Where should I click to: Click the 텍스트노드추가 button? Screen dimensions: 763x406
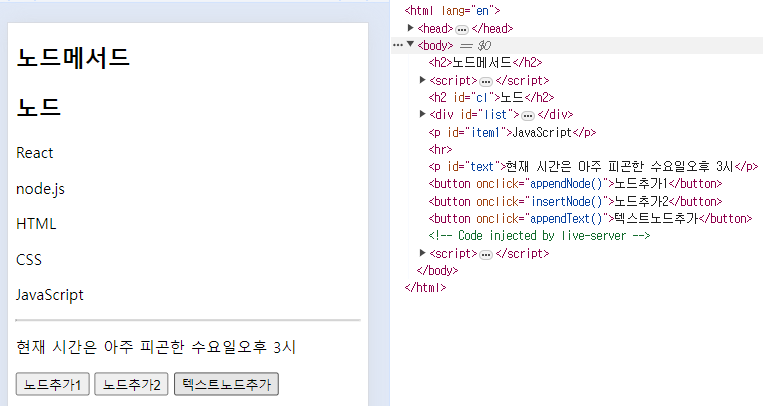(226, 384)
